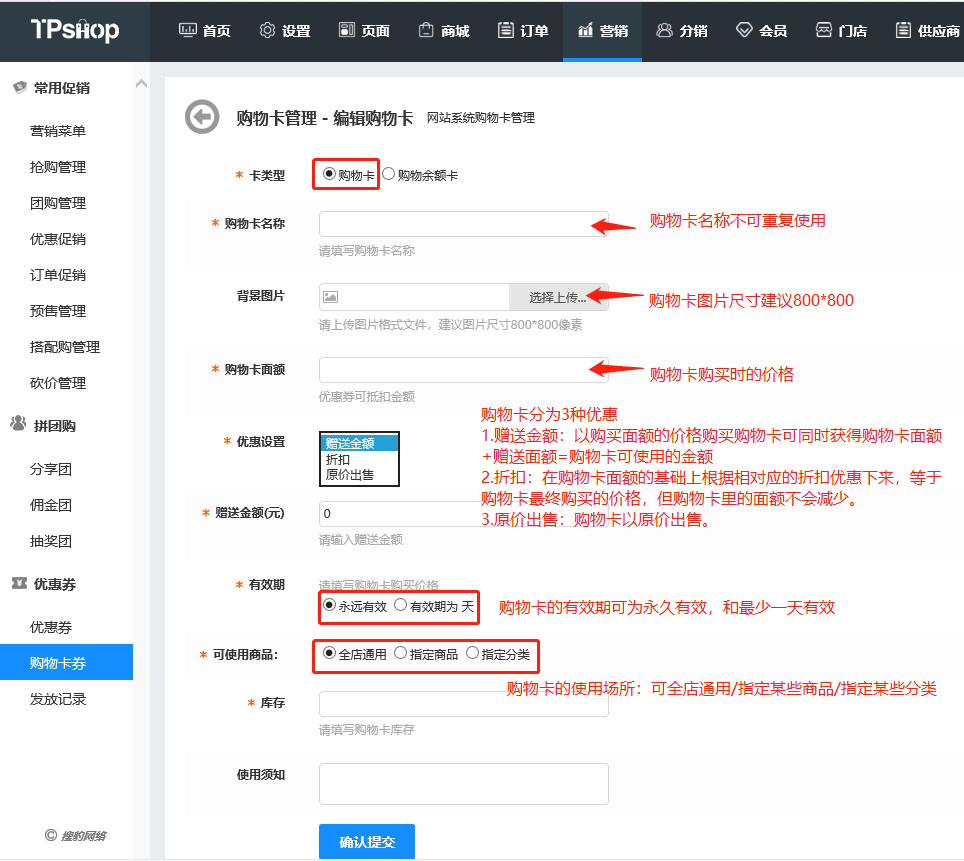
Task: Open the 设置 gear icon in top navigation
Action: coord(267,30)
